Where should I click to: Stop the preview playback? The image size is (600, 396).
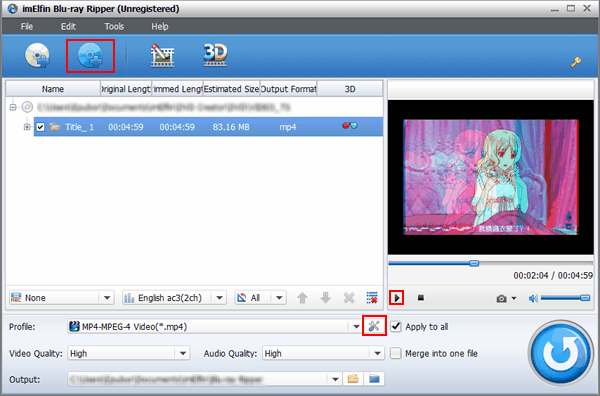(421, 297)
